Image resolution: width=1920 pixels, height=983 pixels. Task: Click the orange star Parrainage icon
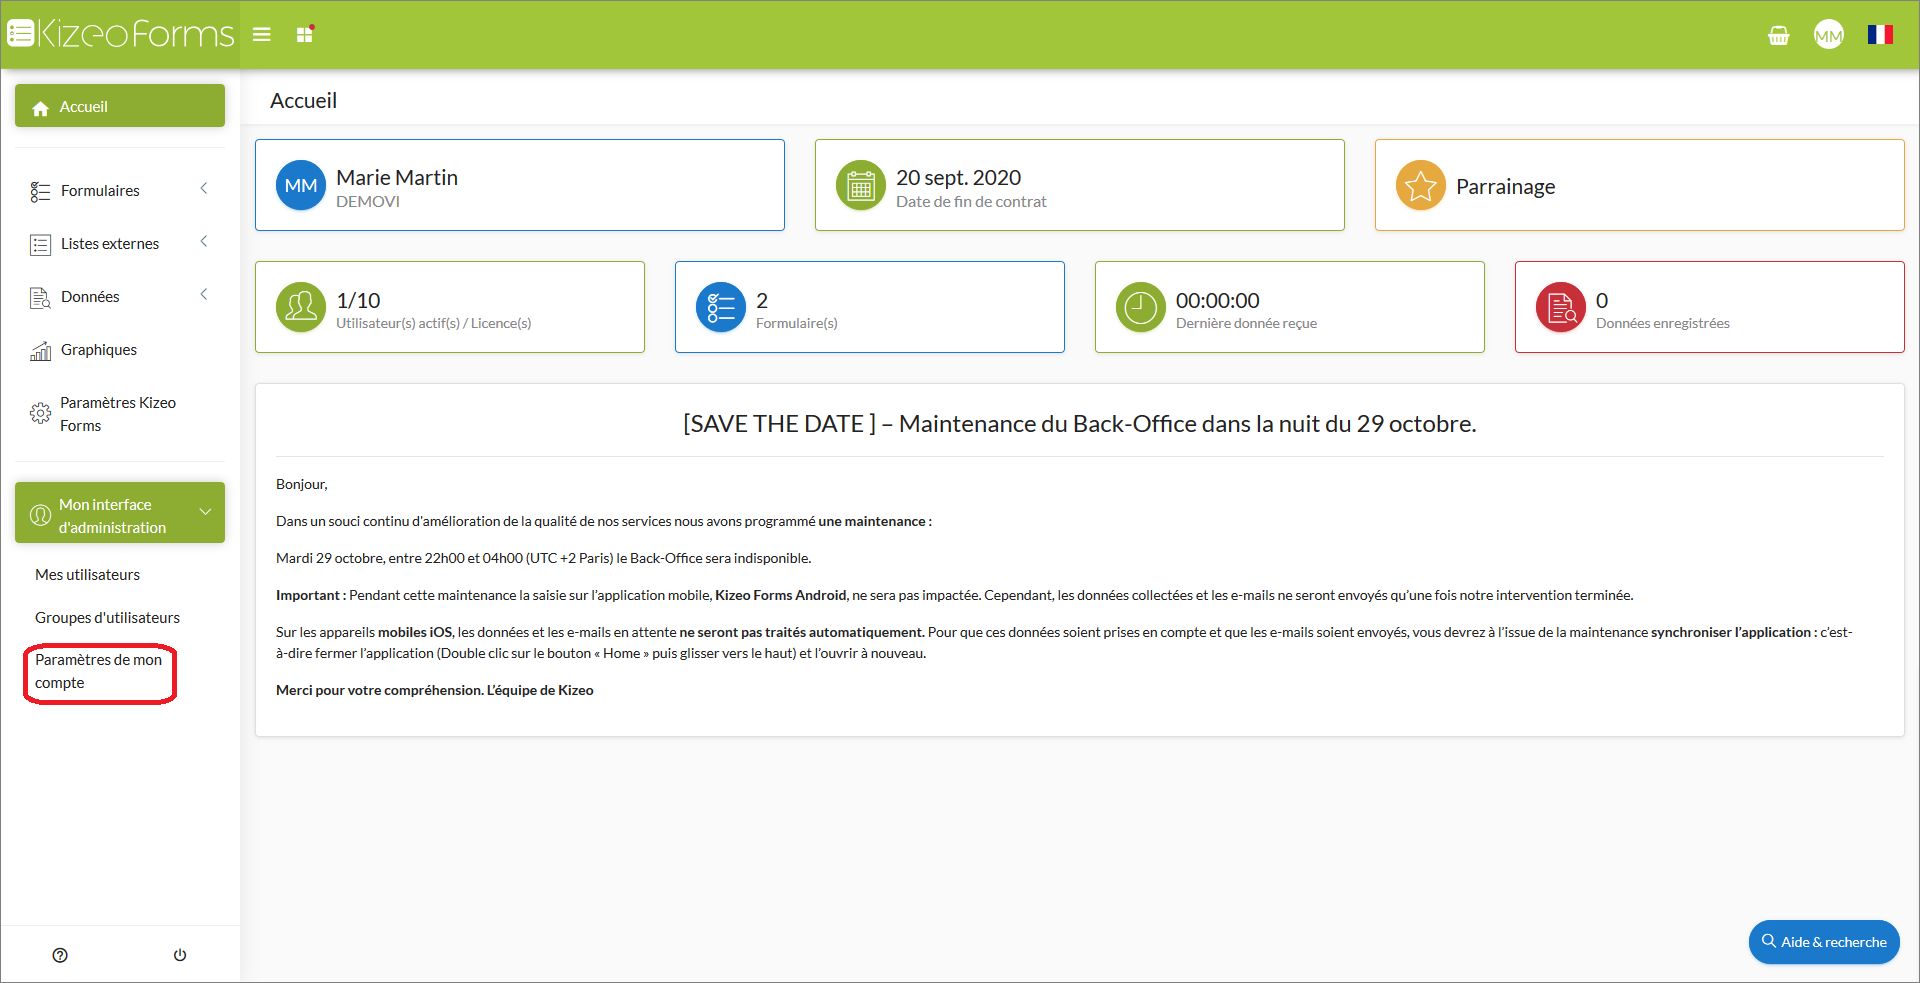point(1421,185)
